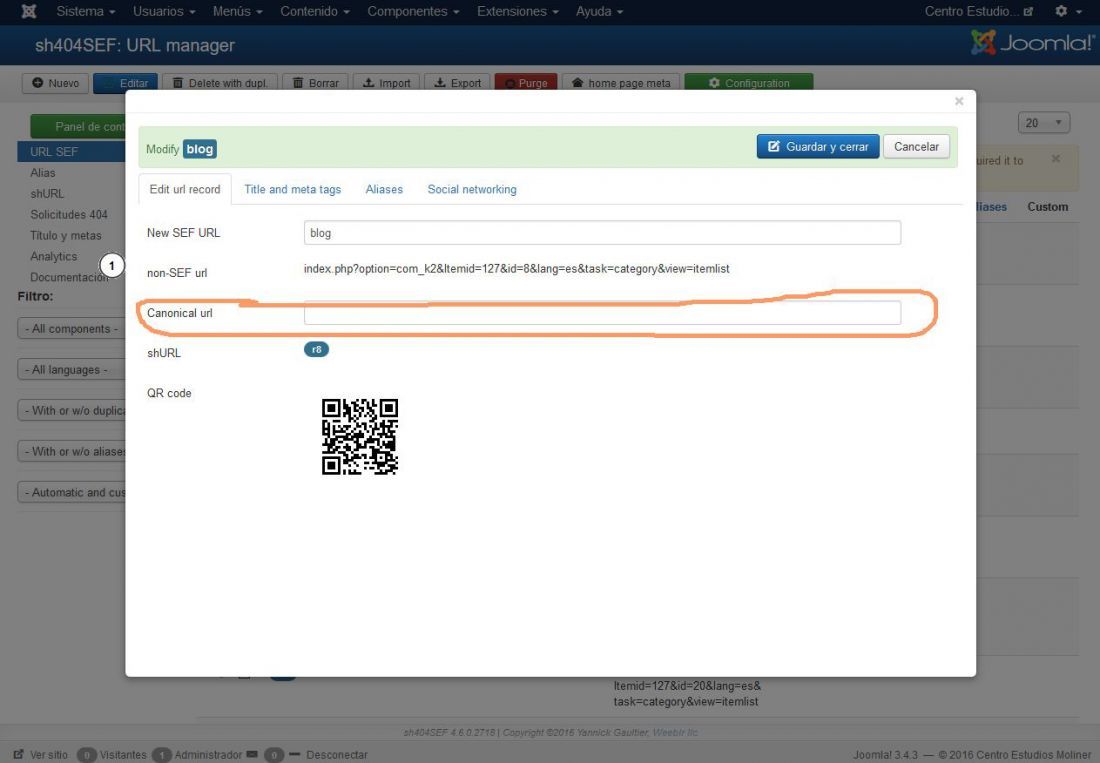The height and width of the screenshot is (763, 1100).
Task: Open the Usuarios menu
Action: 164,11
